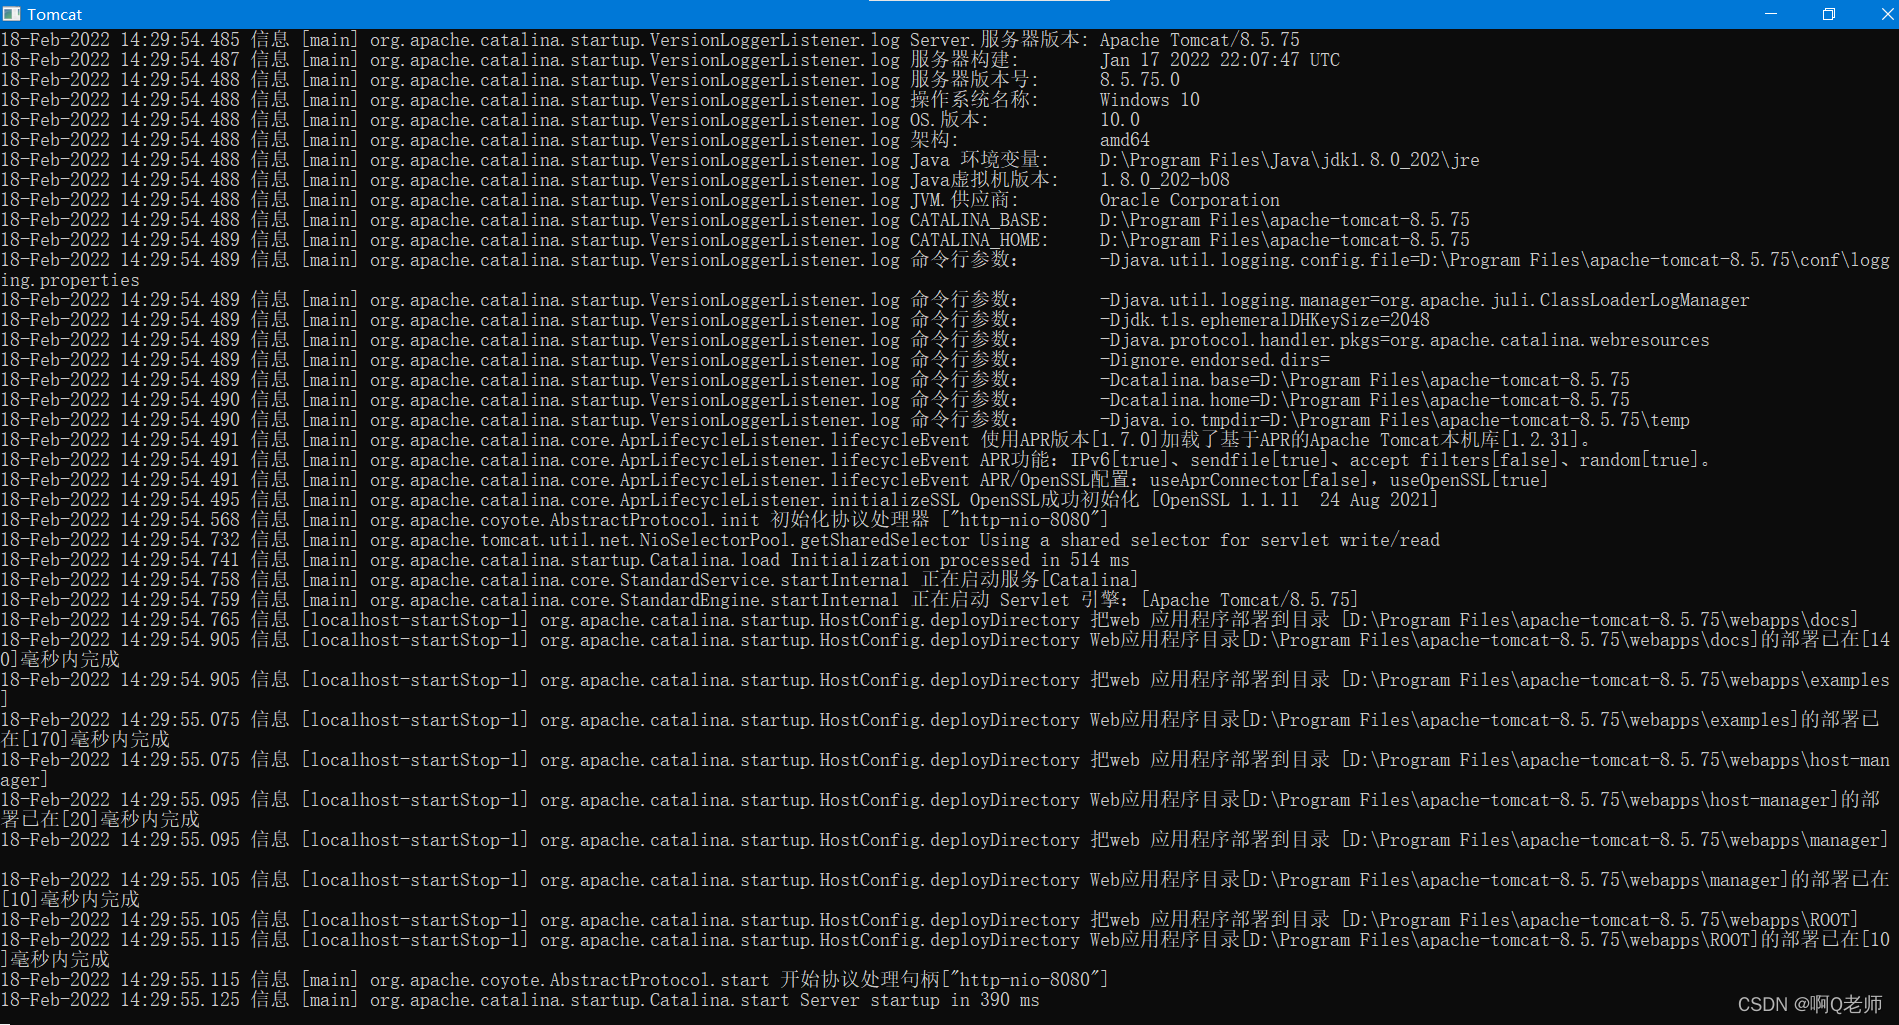The image size is (1899, 1025).
Task: Click the 'Oracle Corporation' vendor text
Action: (1190, 200)
